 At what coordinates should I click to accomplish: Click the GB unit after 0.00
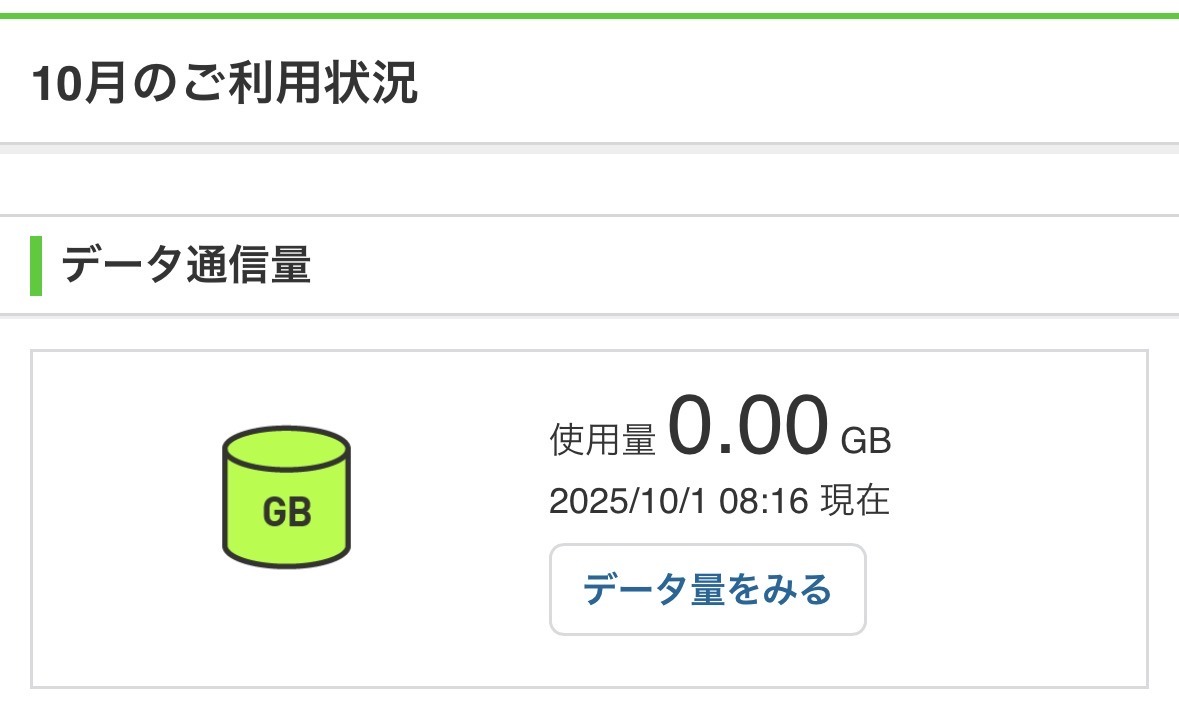click(865, 440)
